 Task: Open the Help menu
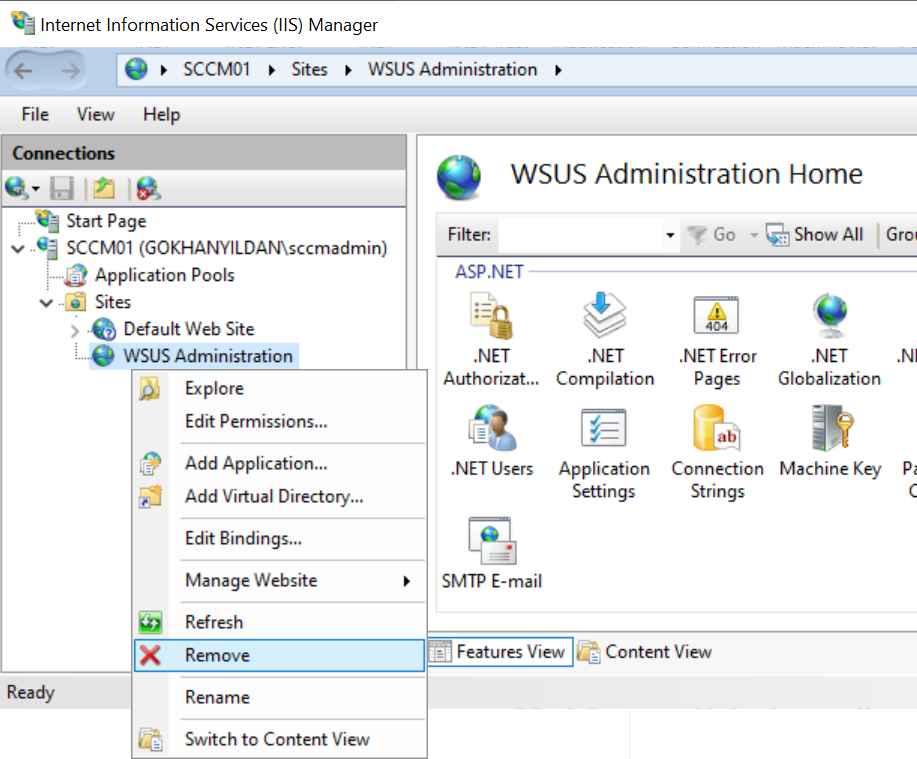(162, 115)
